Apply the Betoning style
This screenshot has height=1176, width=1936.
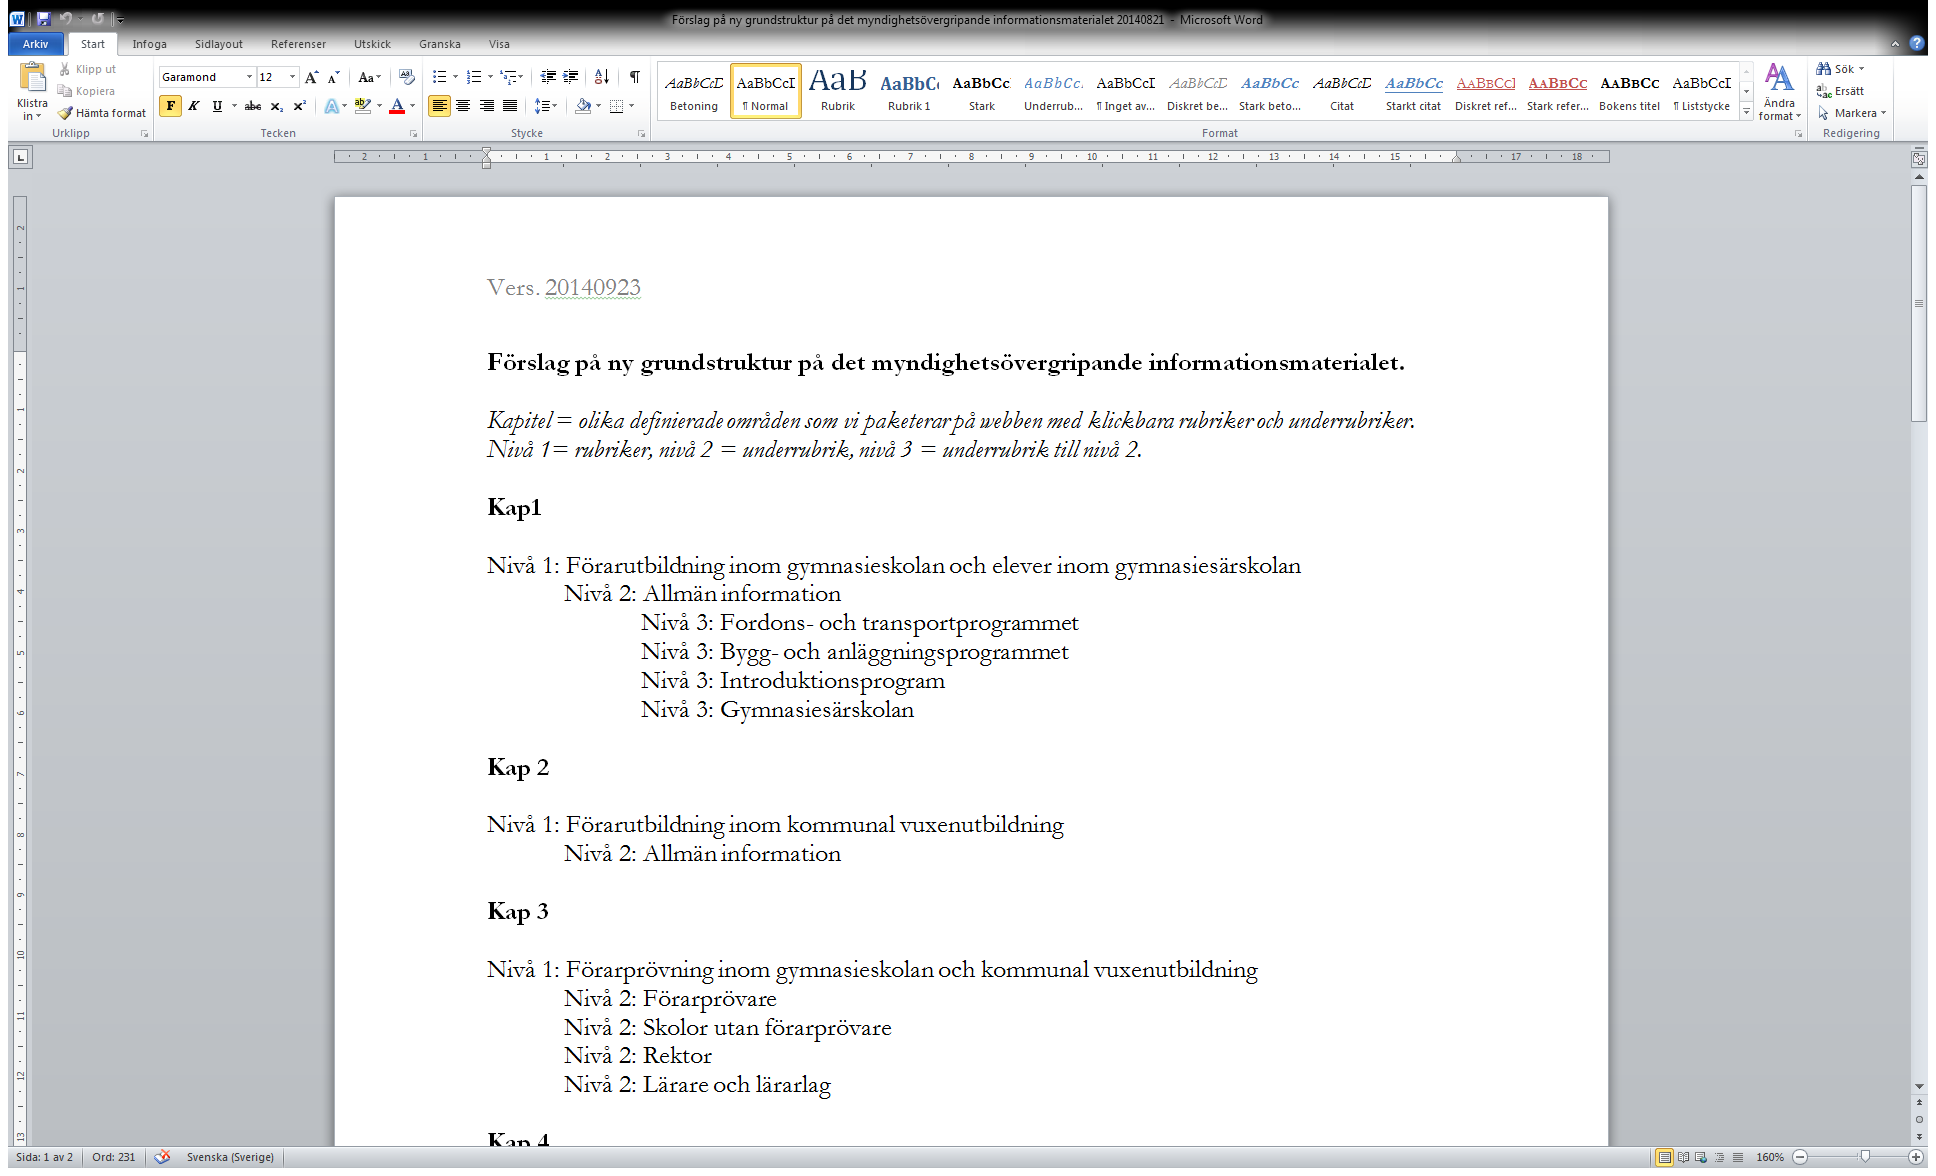[x=694, y=91]
